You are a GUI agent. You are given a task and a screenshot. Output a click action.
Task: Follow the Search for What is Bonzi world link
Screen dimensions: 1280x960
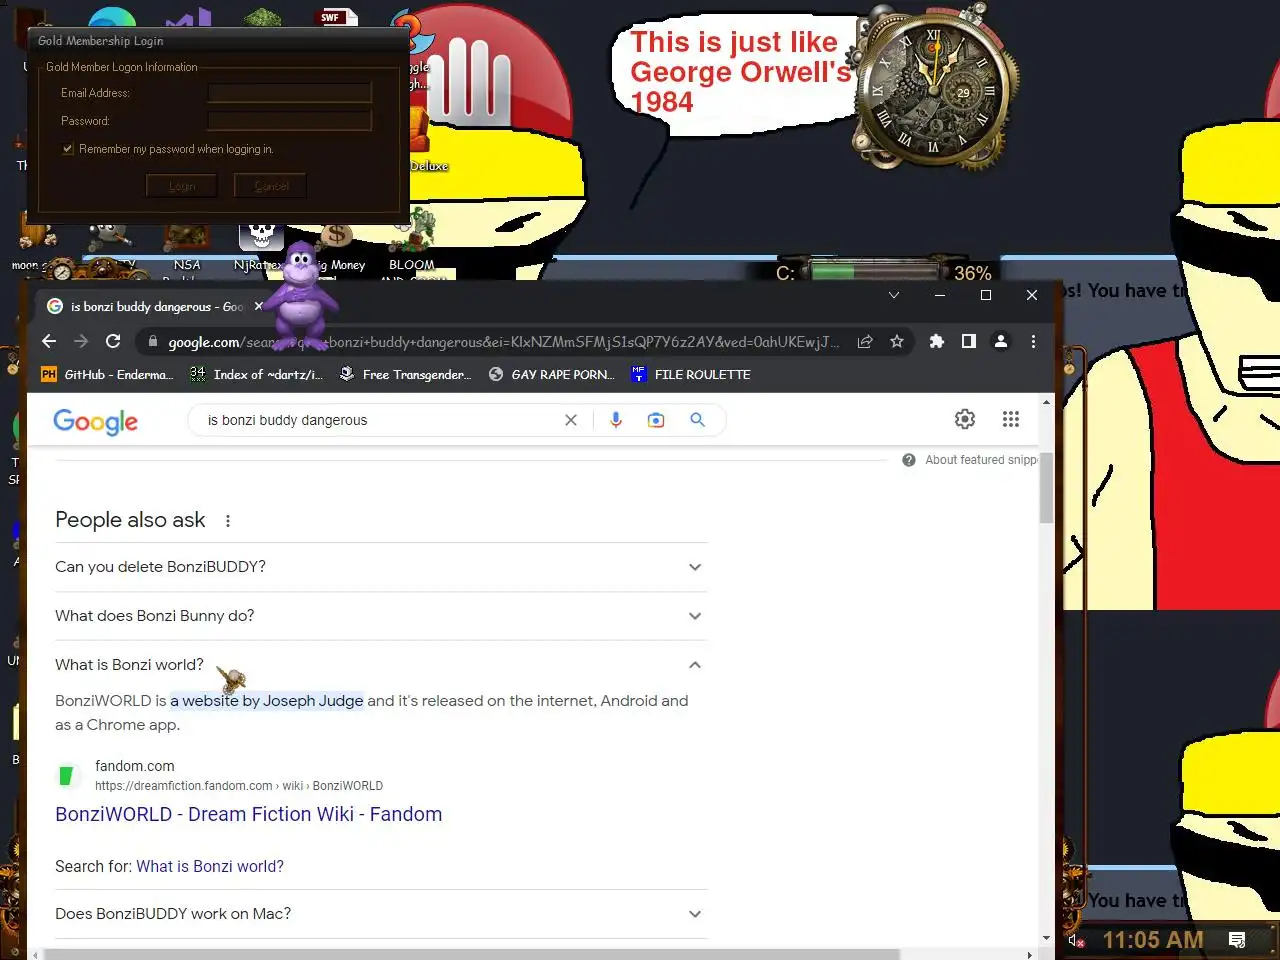210,866
